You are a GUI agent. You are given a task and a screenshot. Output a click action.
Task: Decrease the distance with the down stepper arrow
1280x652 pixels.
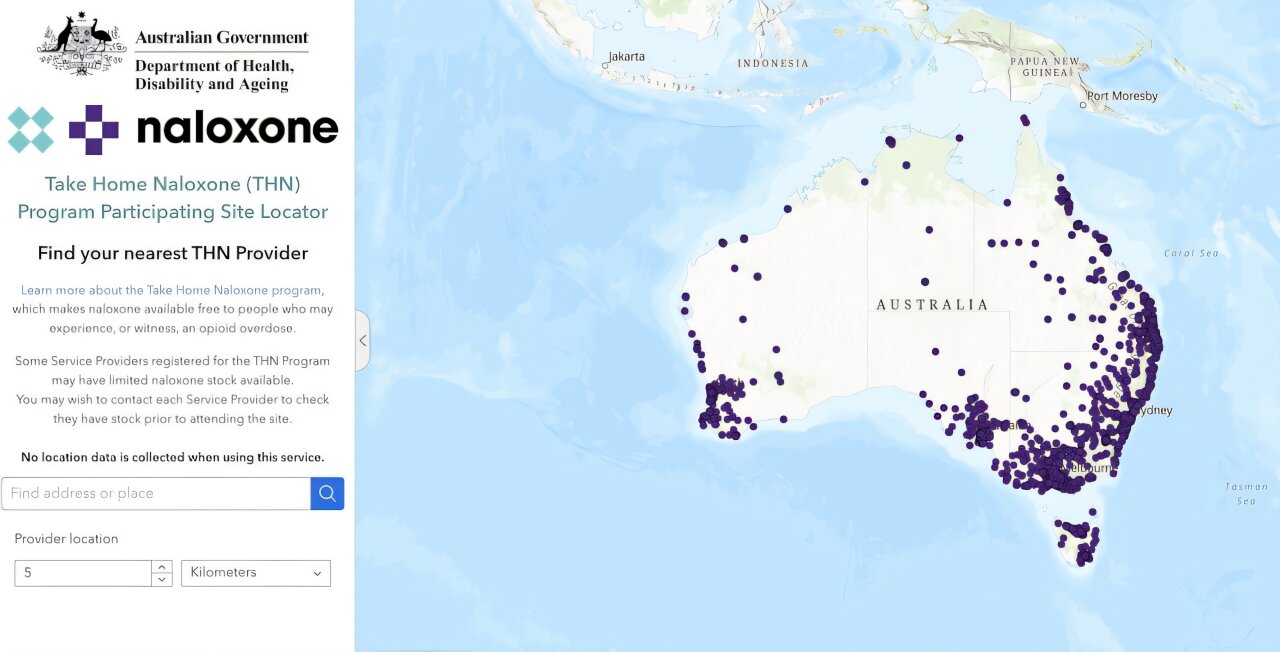tap(161, 579)
